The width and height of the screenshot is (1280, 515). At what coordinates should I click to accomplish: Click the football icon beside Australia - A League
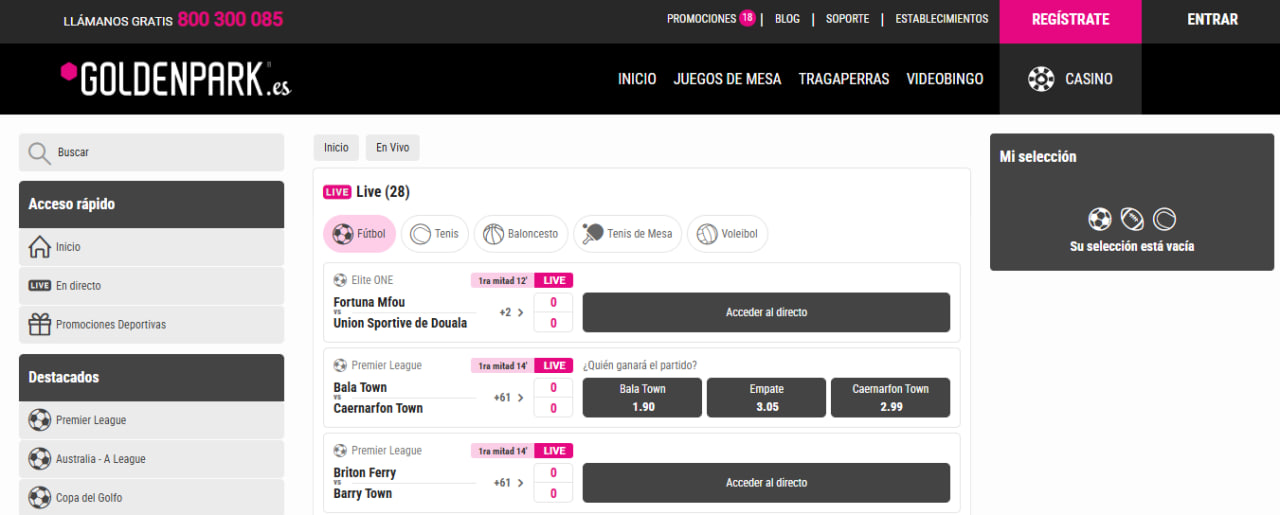[40, 459]
